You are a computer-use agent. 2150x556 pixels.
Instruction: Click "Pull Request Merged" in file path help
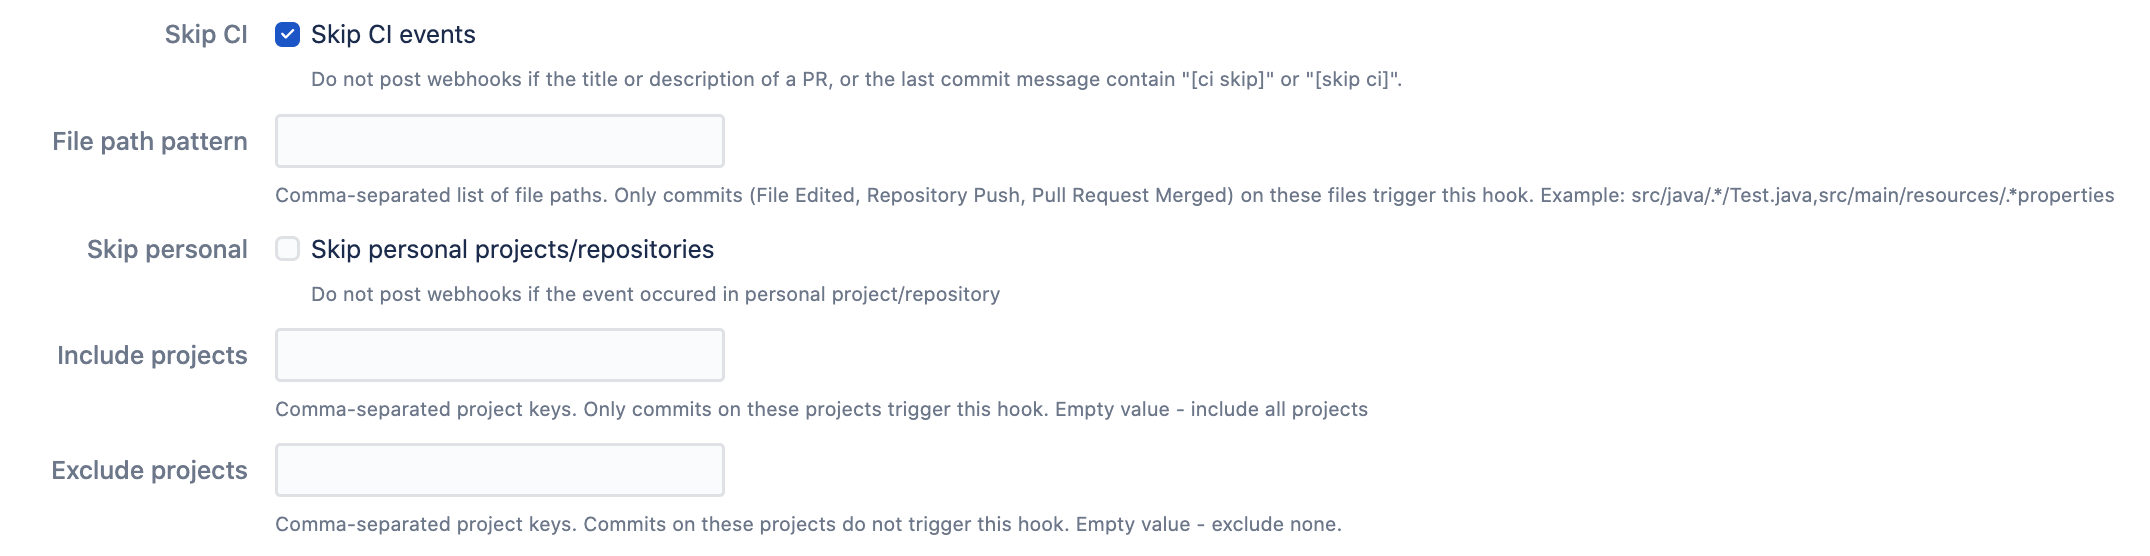click(x=1132, y=196)
